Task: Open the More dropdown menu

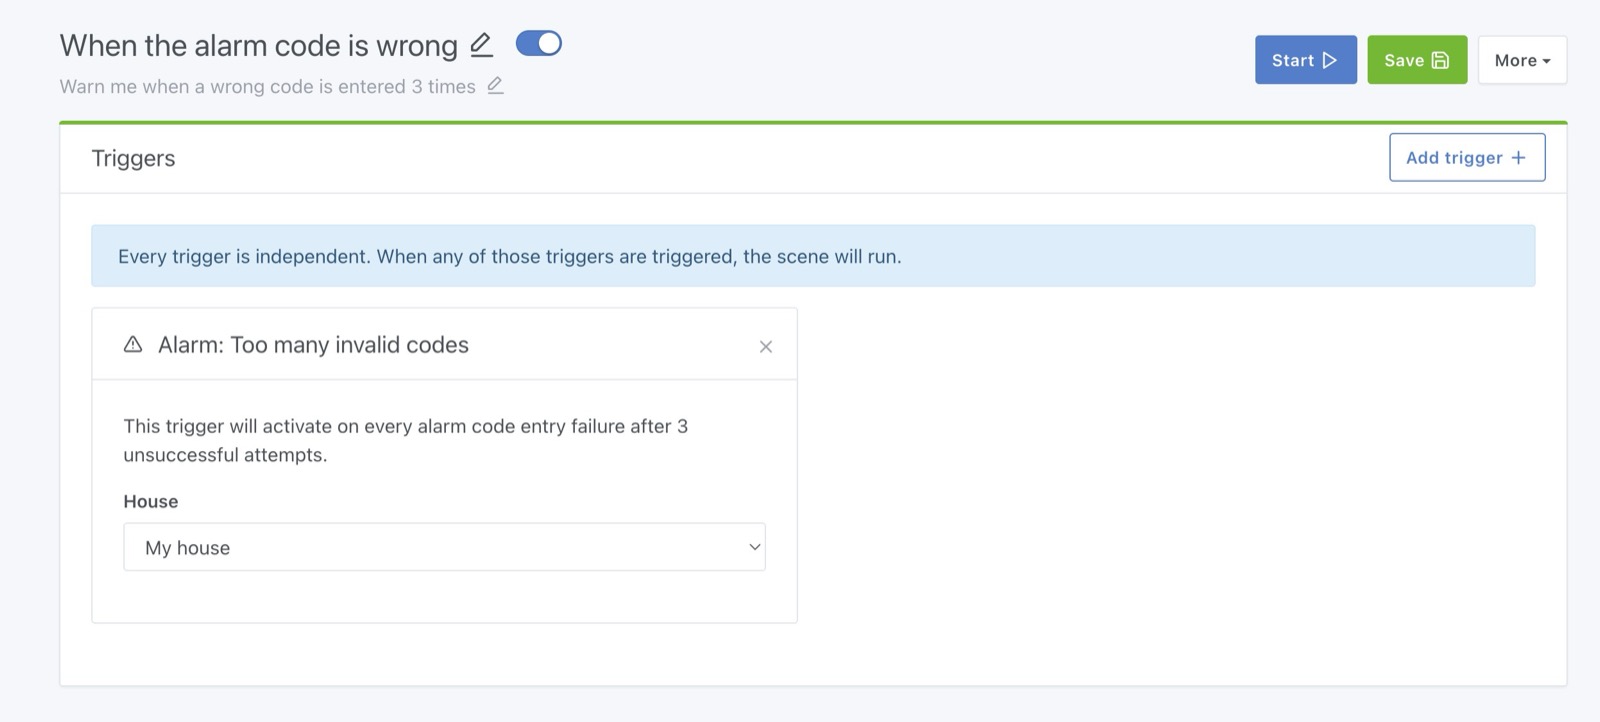Action: pos(1522,60)
